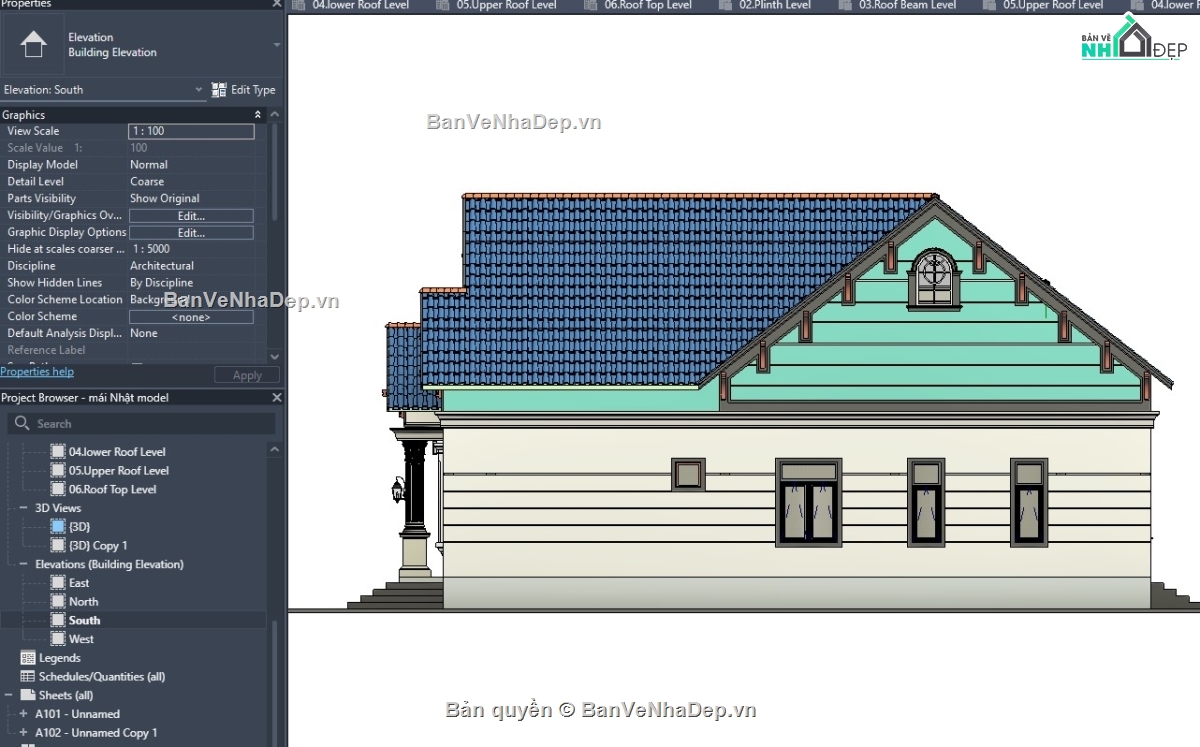Click the view icon beside West elevation

[58, 639]
